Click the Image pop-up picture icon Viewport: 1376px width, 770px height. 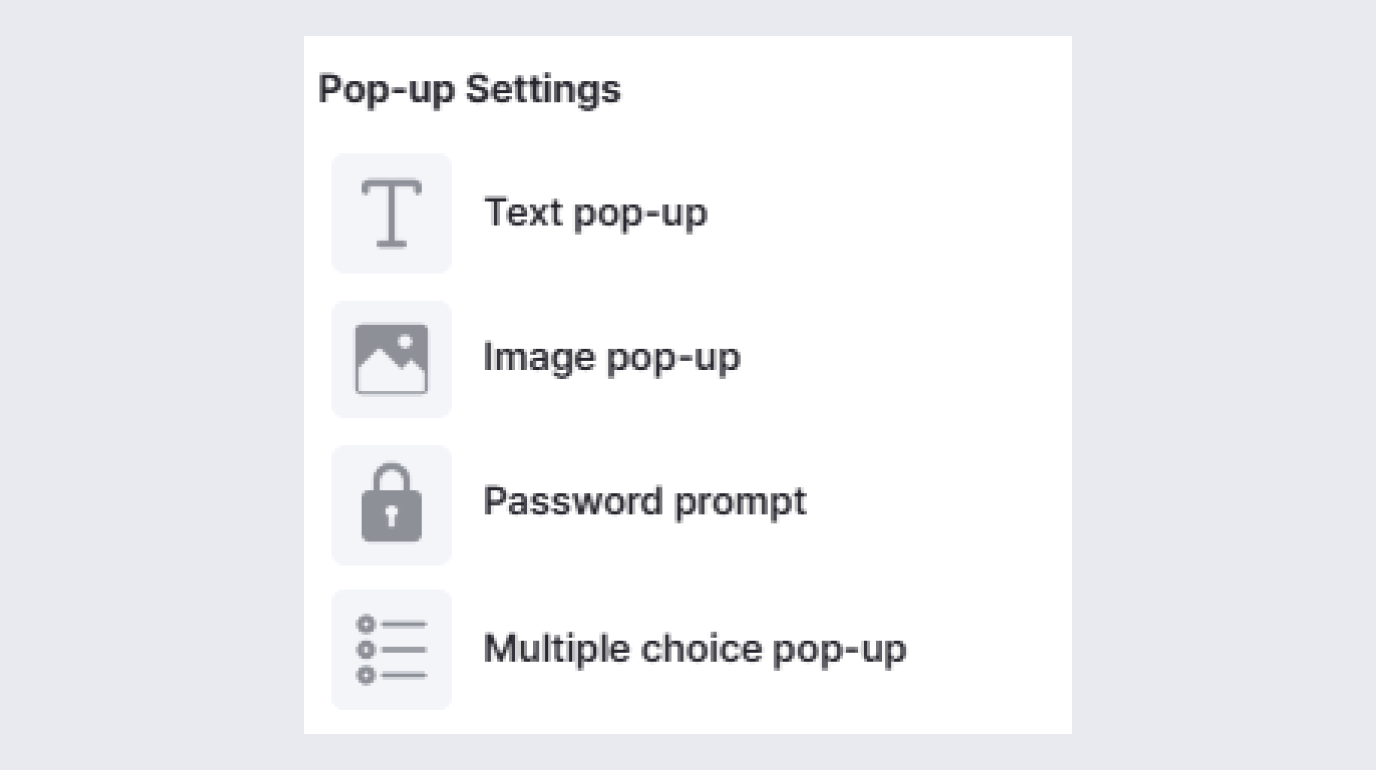point(391,357)
